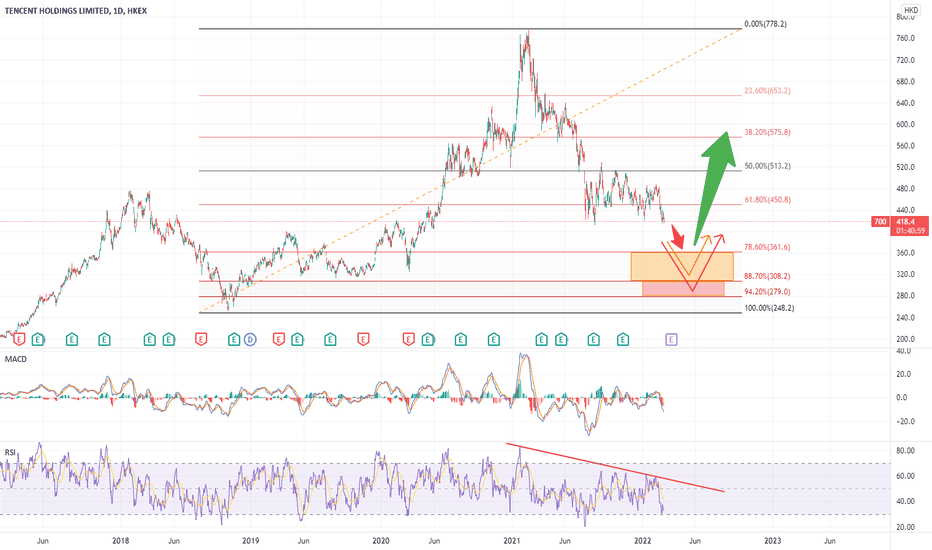The height and width of the screenshot is (550, 932).
Task: Click the 2020 label on time axis
Action: [381, 541]
